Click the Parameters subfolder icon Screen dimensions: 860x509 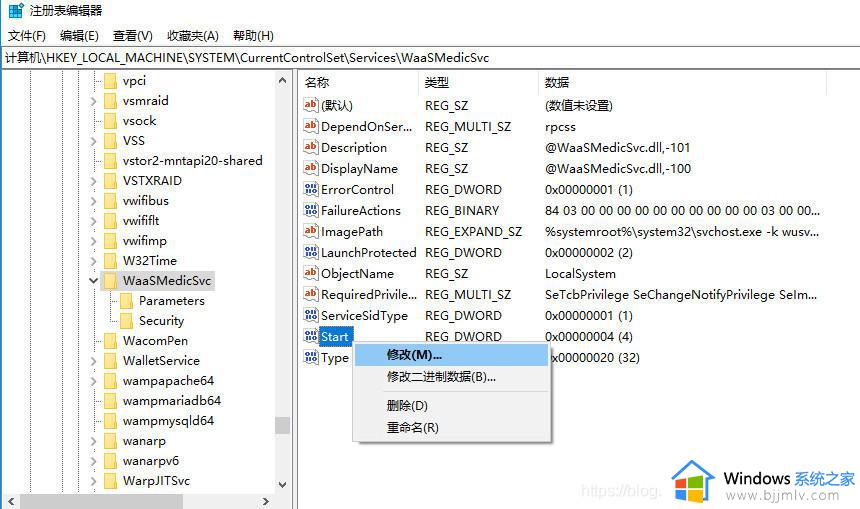[126, 301]
